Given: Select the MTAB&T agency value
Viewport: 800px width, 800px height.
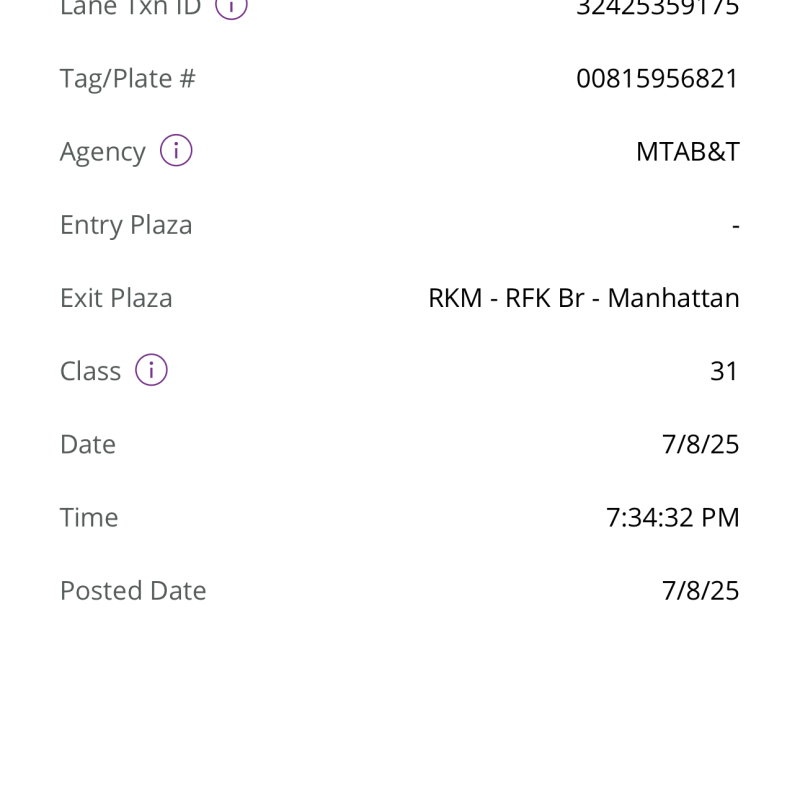Looking at the screenshot, I should point(687,152).
